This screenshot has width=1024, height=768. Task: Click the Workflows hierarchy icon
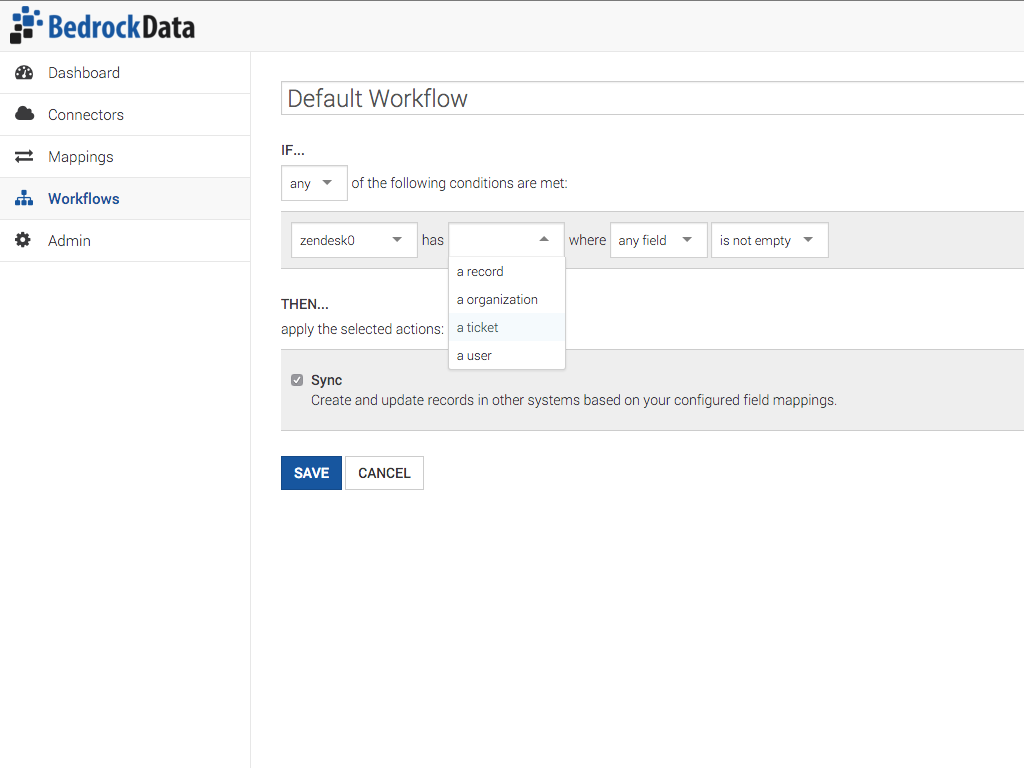pyautogui.click(x=24, y=199)
